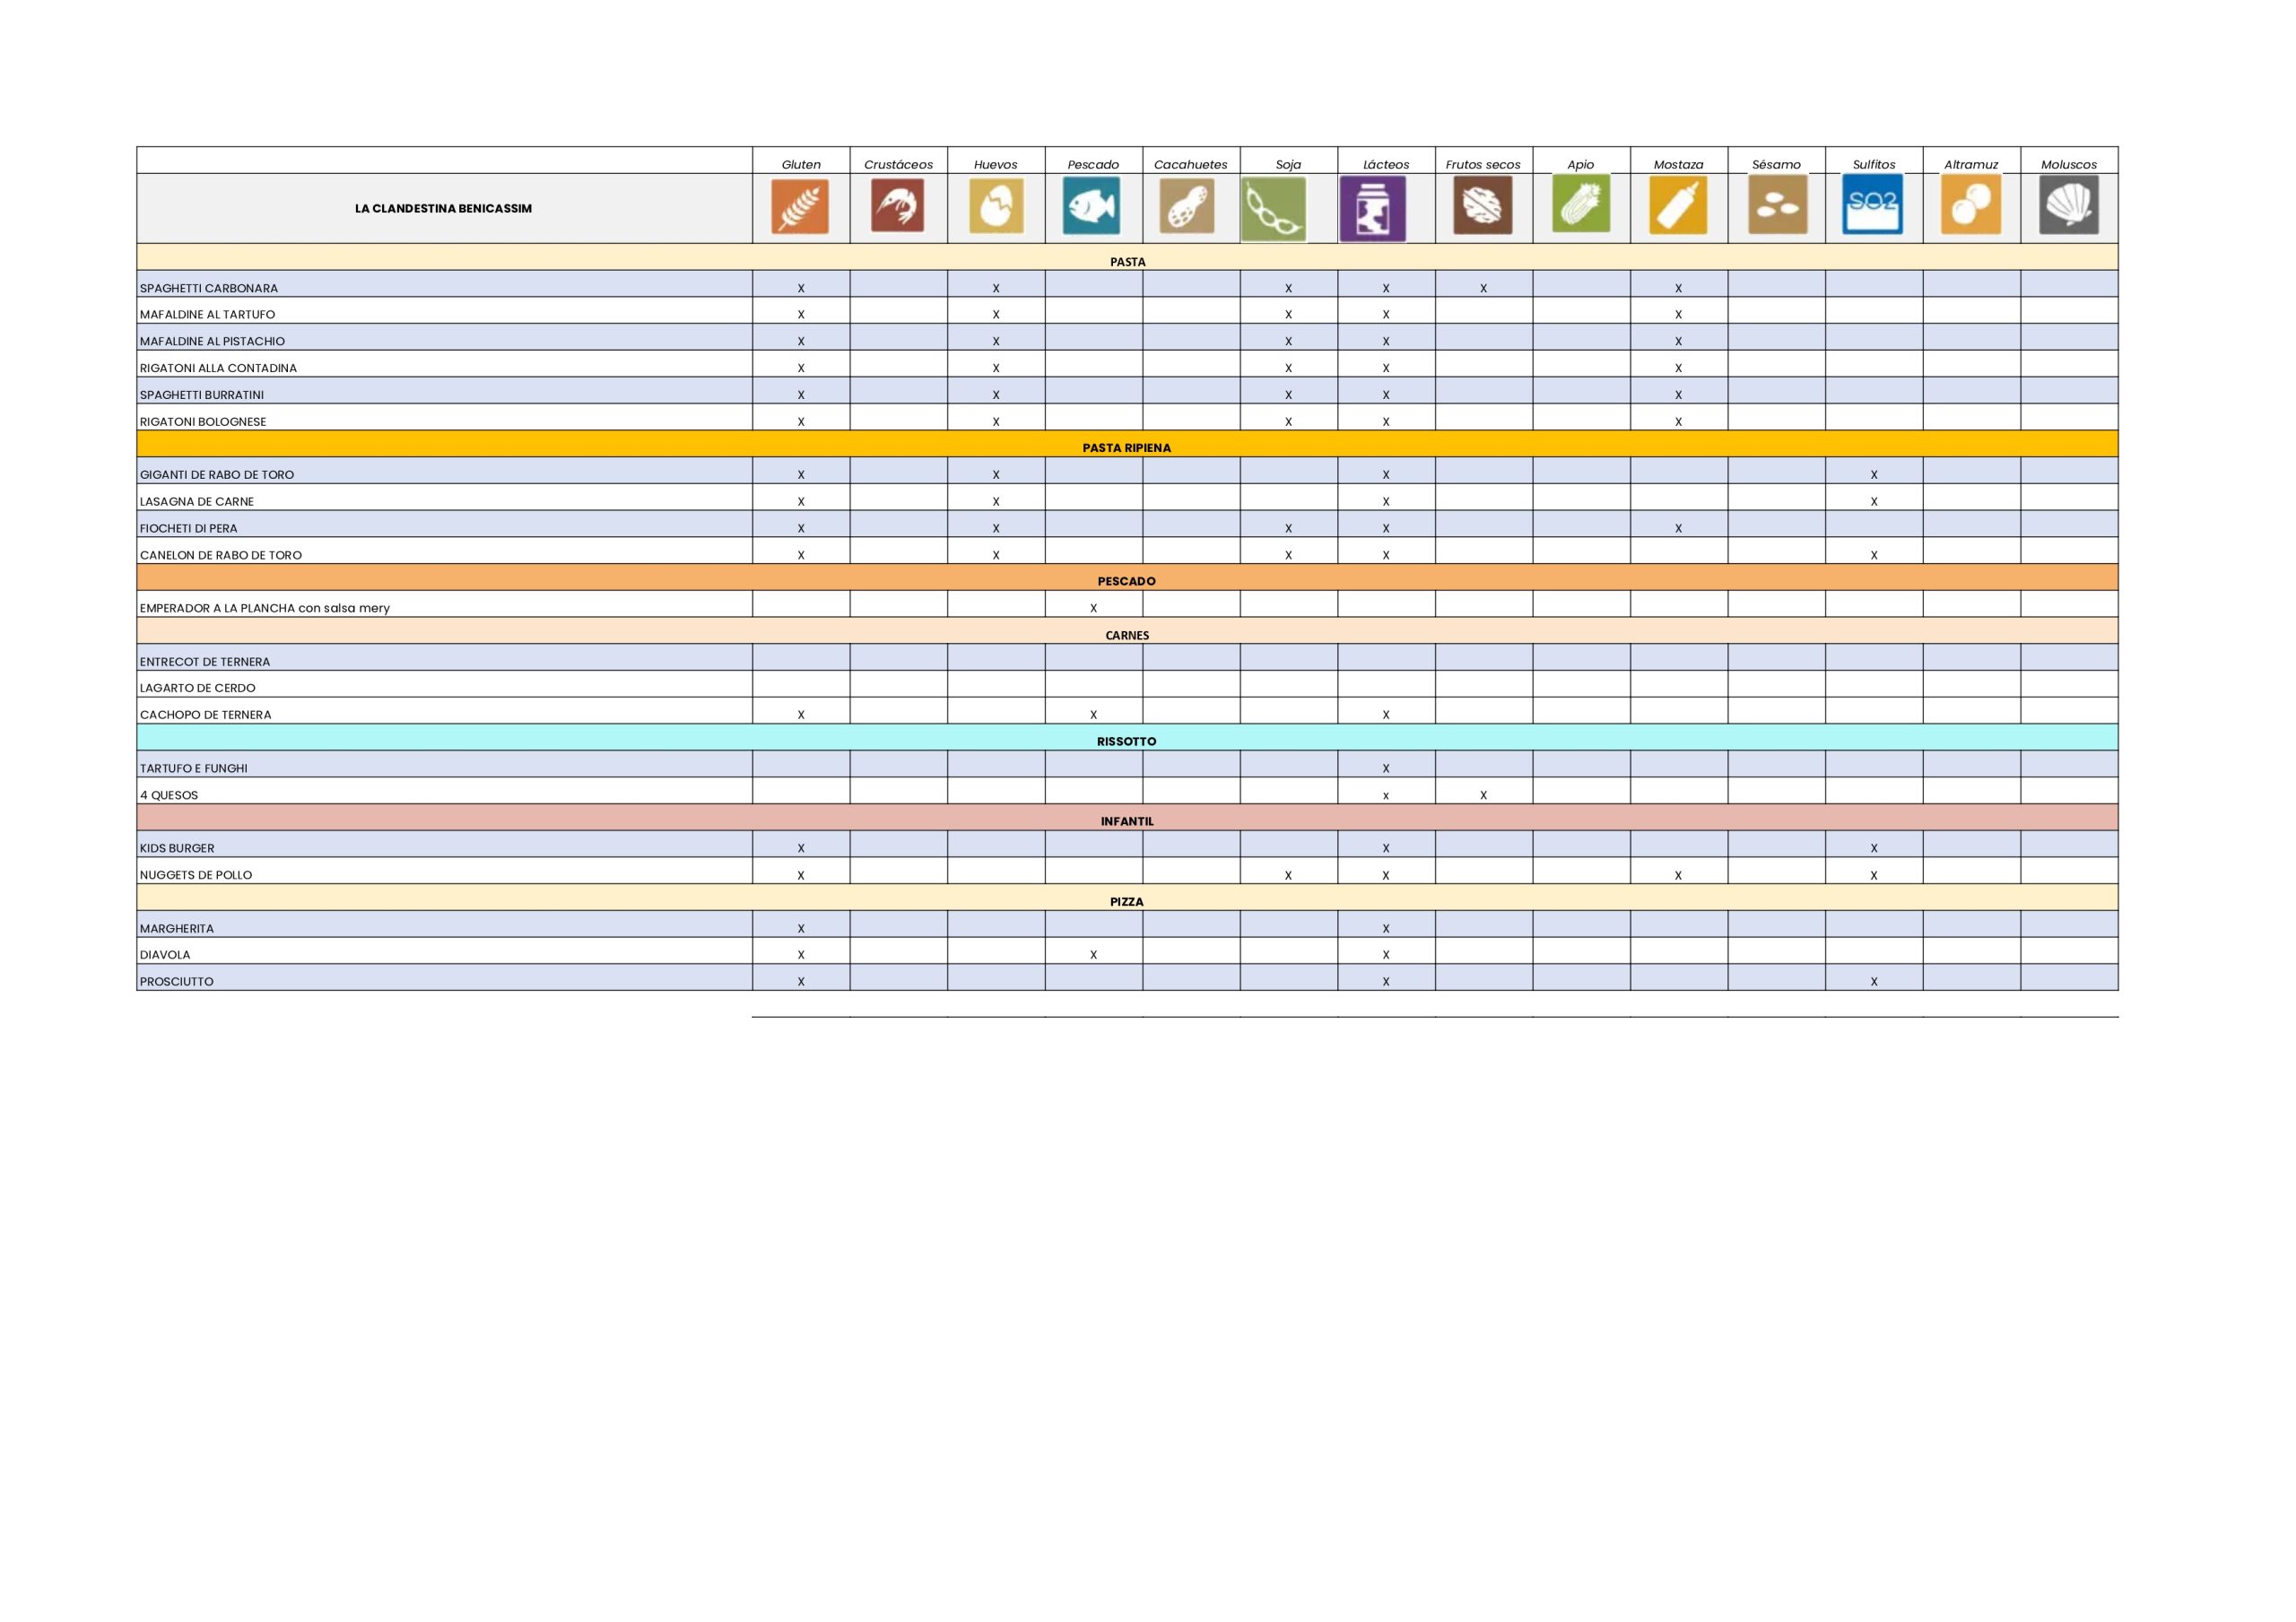The width and height of the screenshot is (2296, 1622).
Task: Click the blue Pescado fish icon
Action: (1091, 206)
